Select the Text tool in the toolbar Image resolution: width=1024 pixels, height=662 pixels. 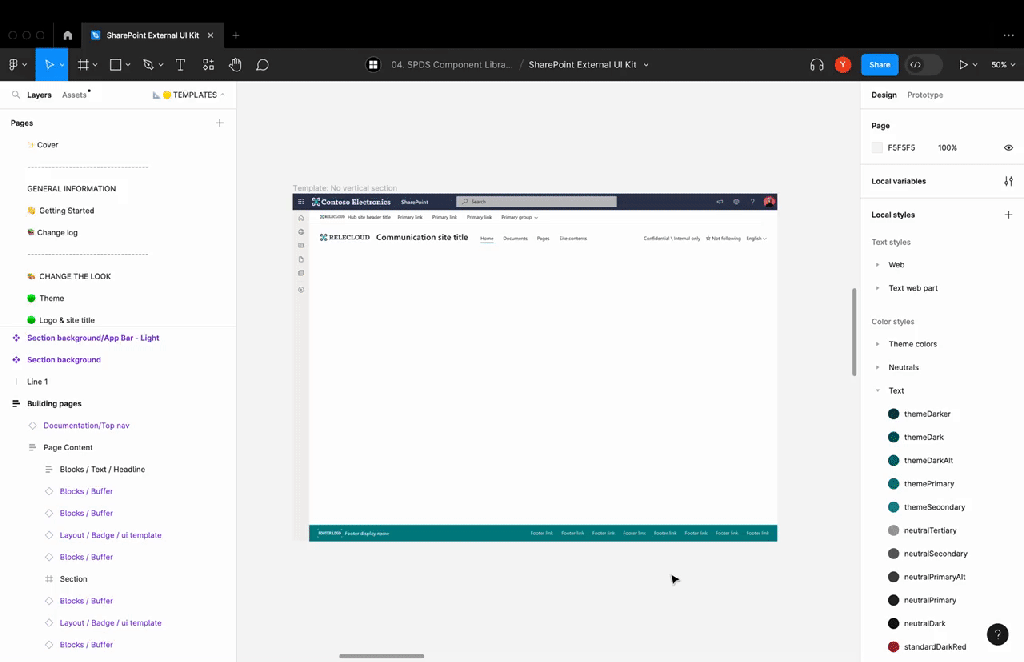click(180, 64)
